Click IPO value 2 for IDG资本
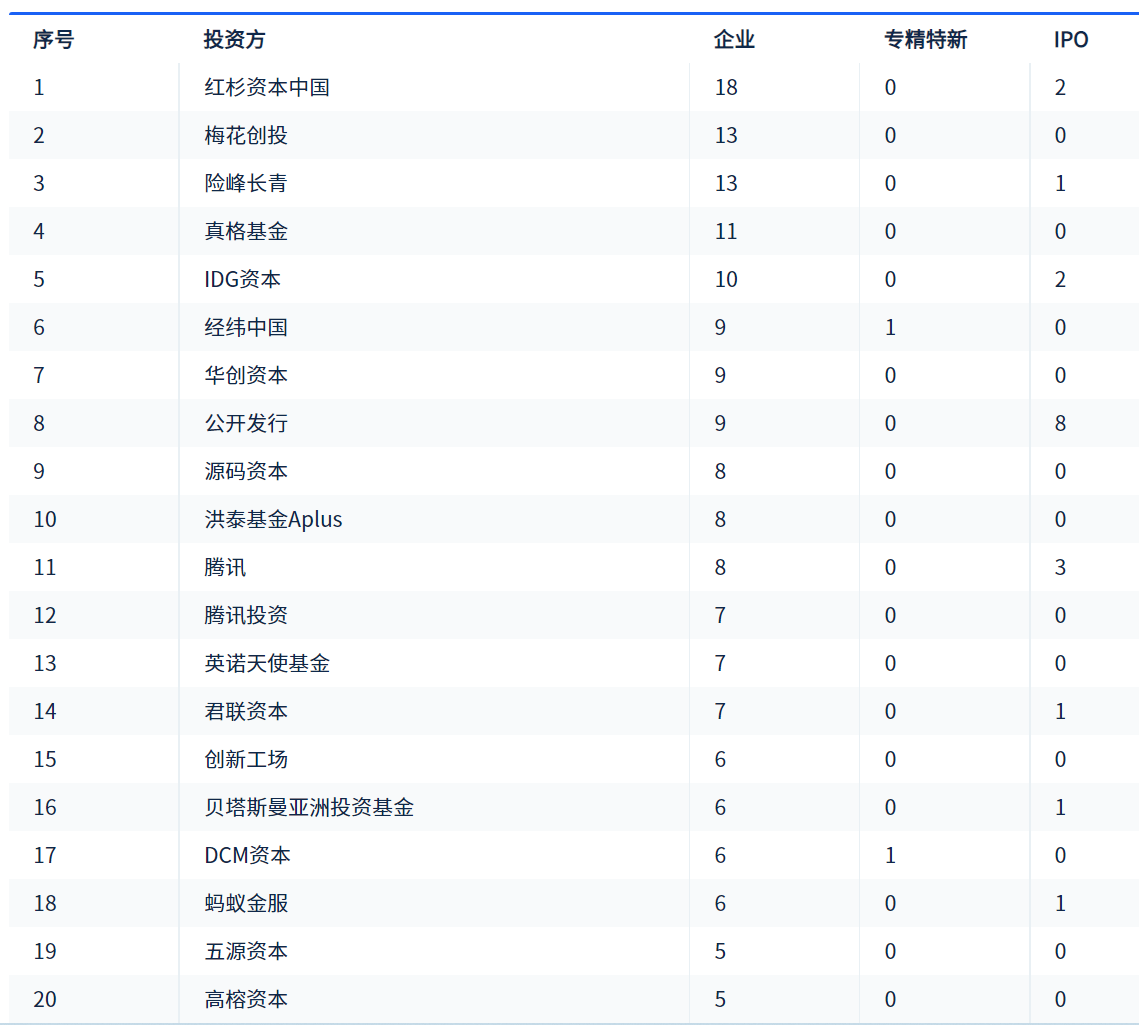This screenshot has width=1139, height=1025. (1061, 279)
